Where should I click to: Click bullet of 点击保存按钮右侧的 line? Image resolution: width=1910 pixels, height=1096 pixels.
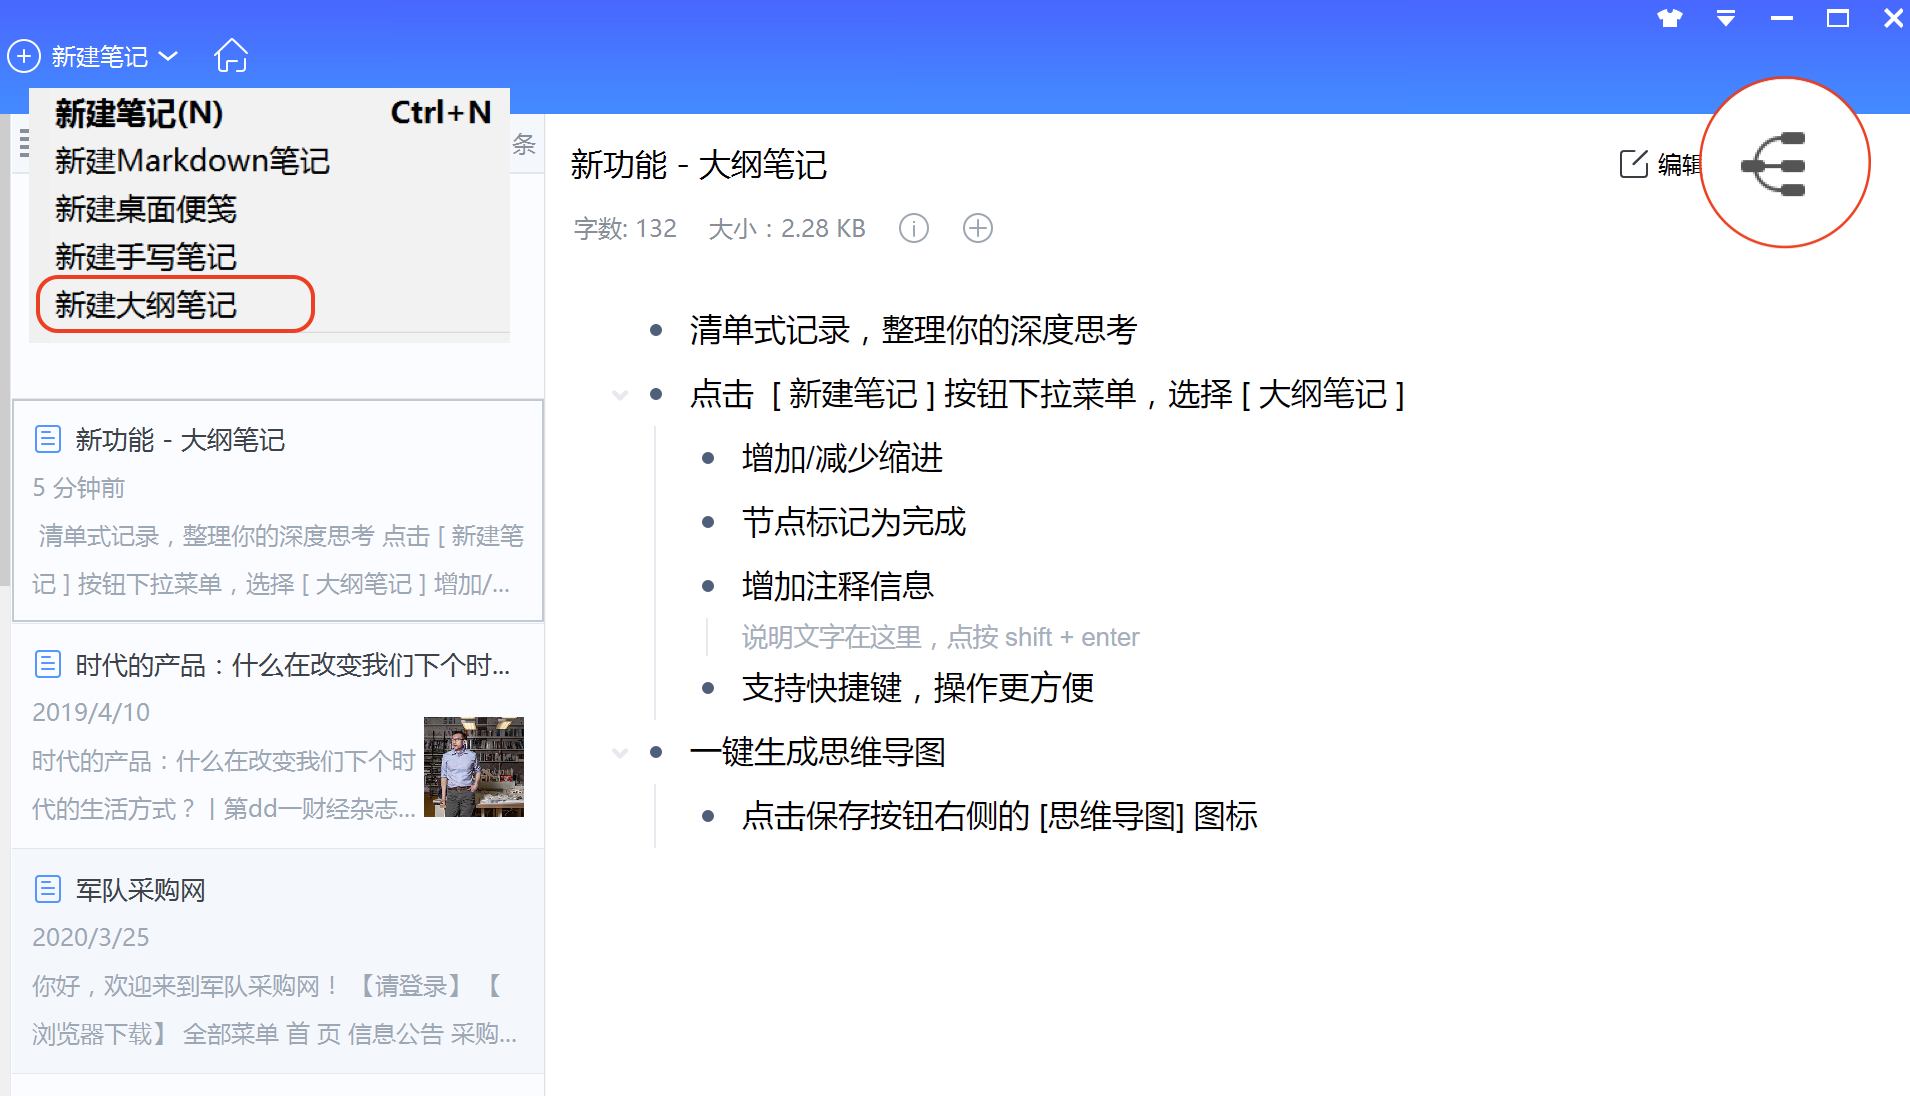[708, 816]
